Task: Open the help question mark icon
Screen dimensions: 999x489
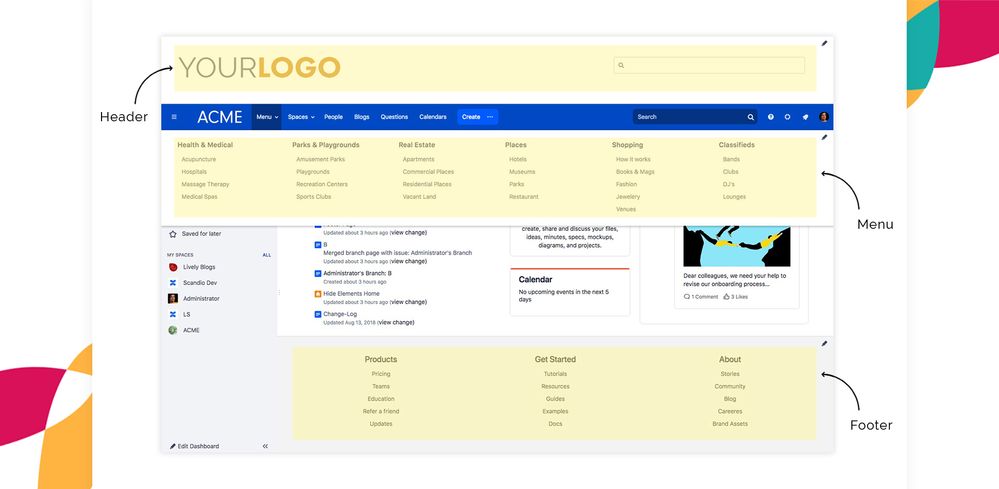Action: [x=771, y=117]
